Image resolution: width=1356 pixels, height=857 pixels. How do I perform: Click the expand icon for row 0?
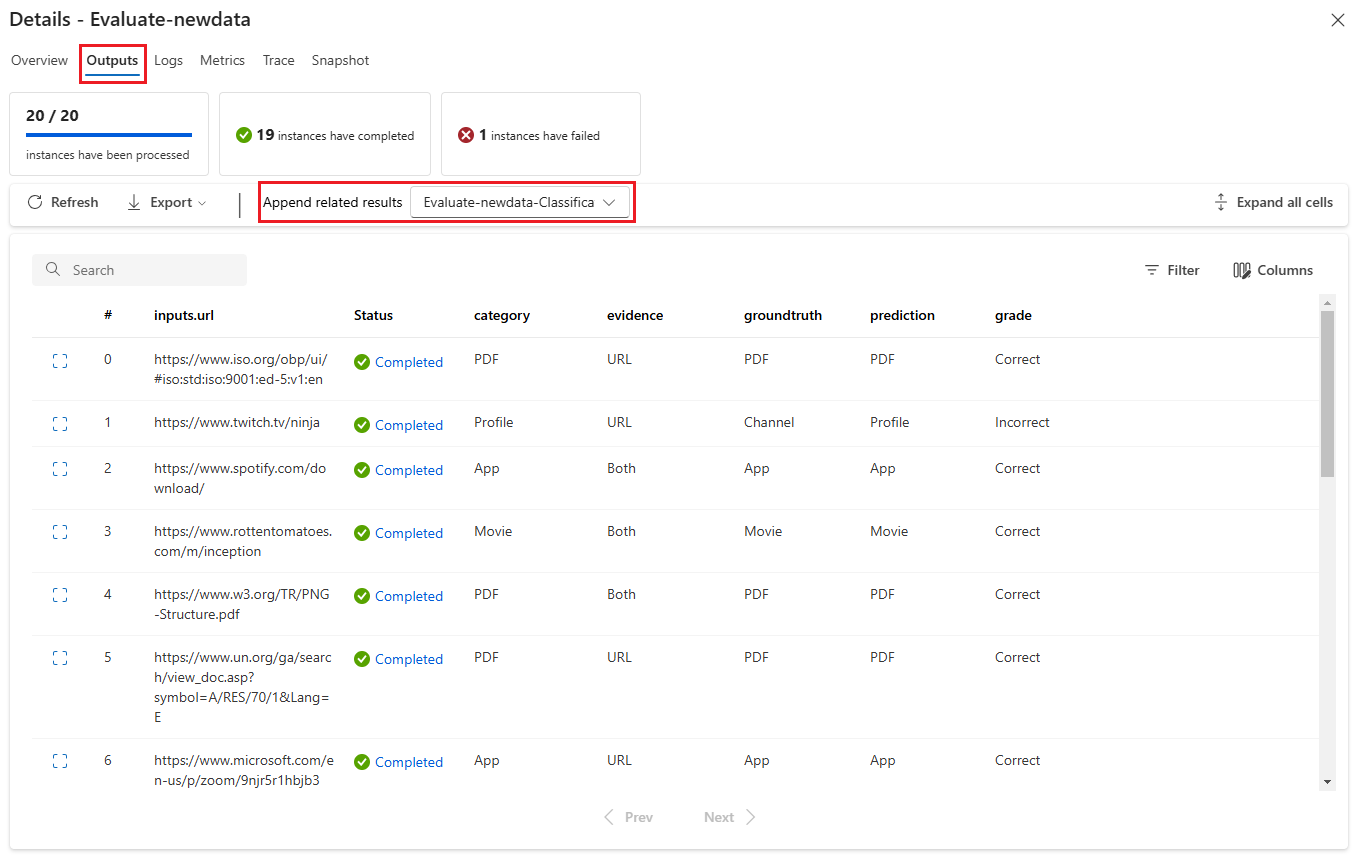pos(60,361)
